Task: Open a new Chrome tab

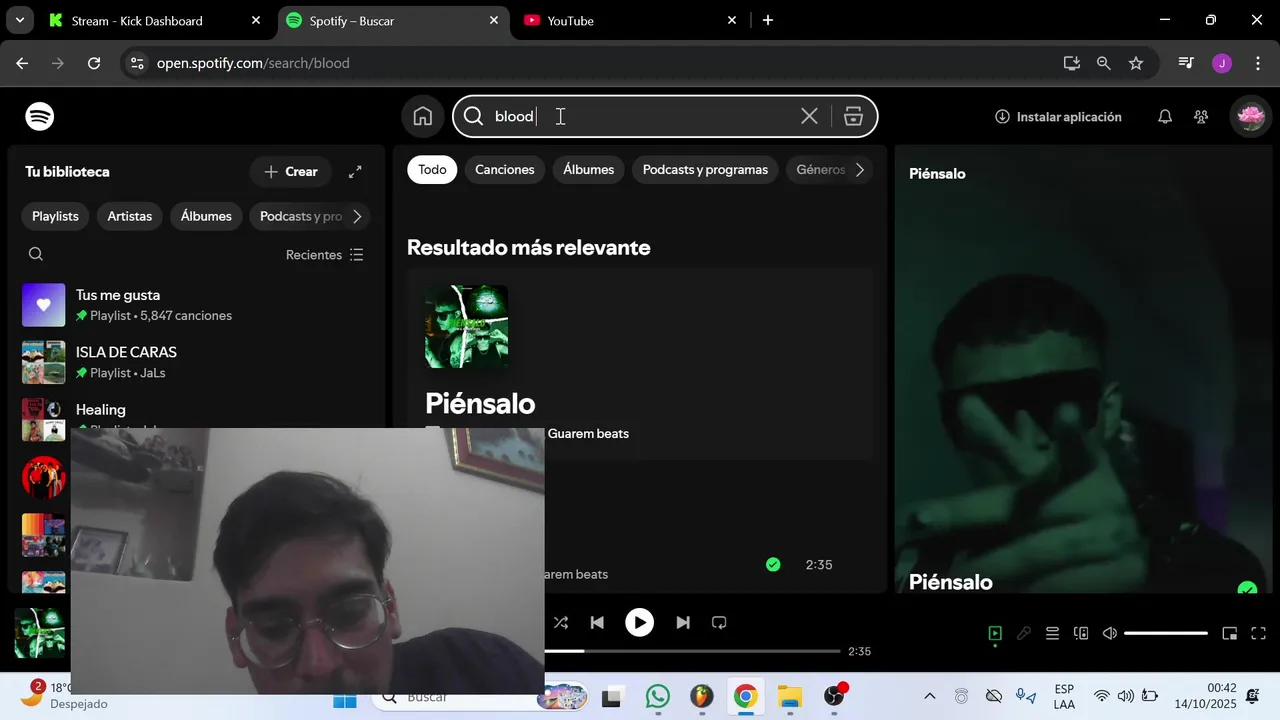Action: click(x=768, y=20)
